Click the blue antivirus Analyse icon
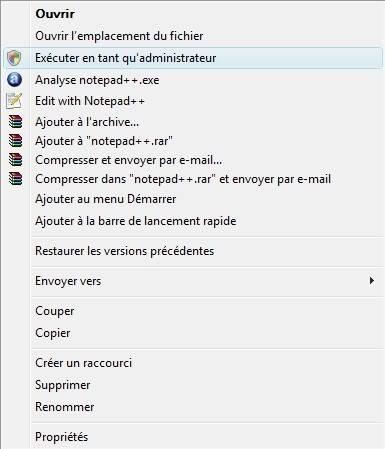Viewport: 385px width, 449px height. tap(14, 80)
